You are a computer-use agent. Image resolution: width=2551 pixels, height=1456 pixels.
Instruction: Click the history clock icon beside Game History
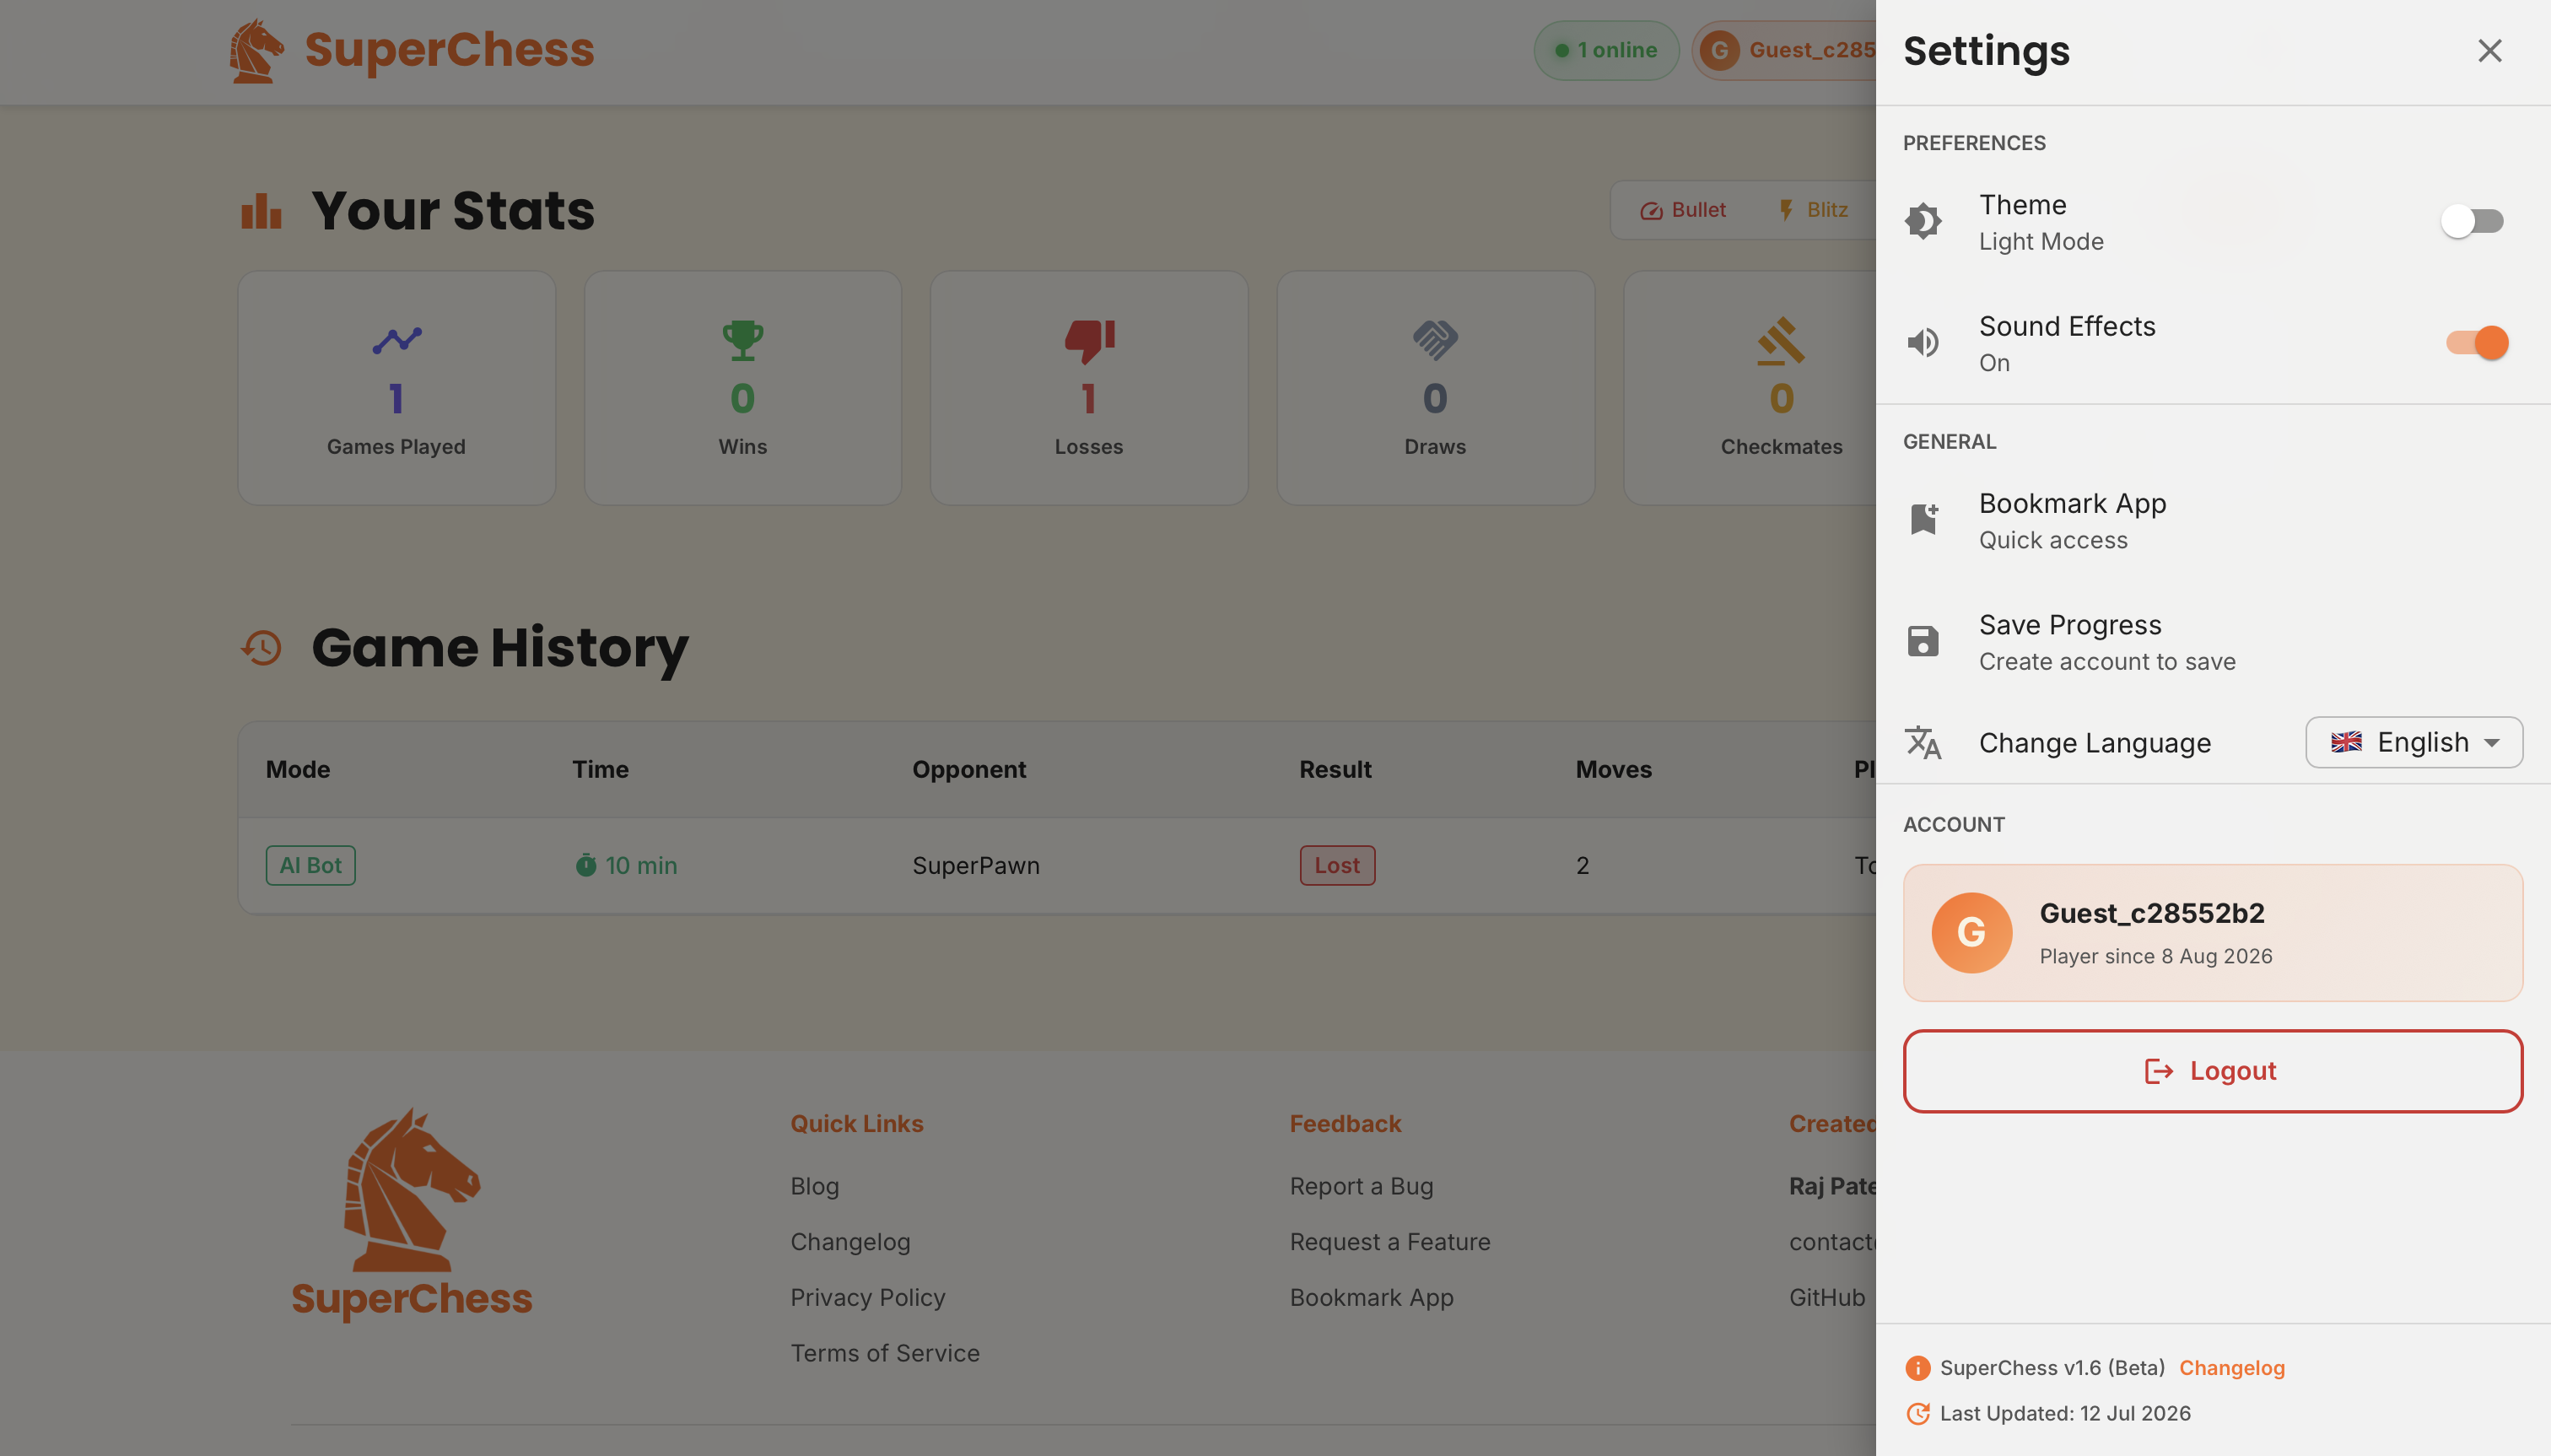(x=261, y=648)
